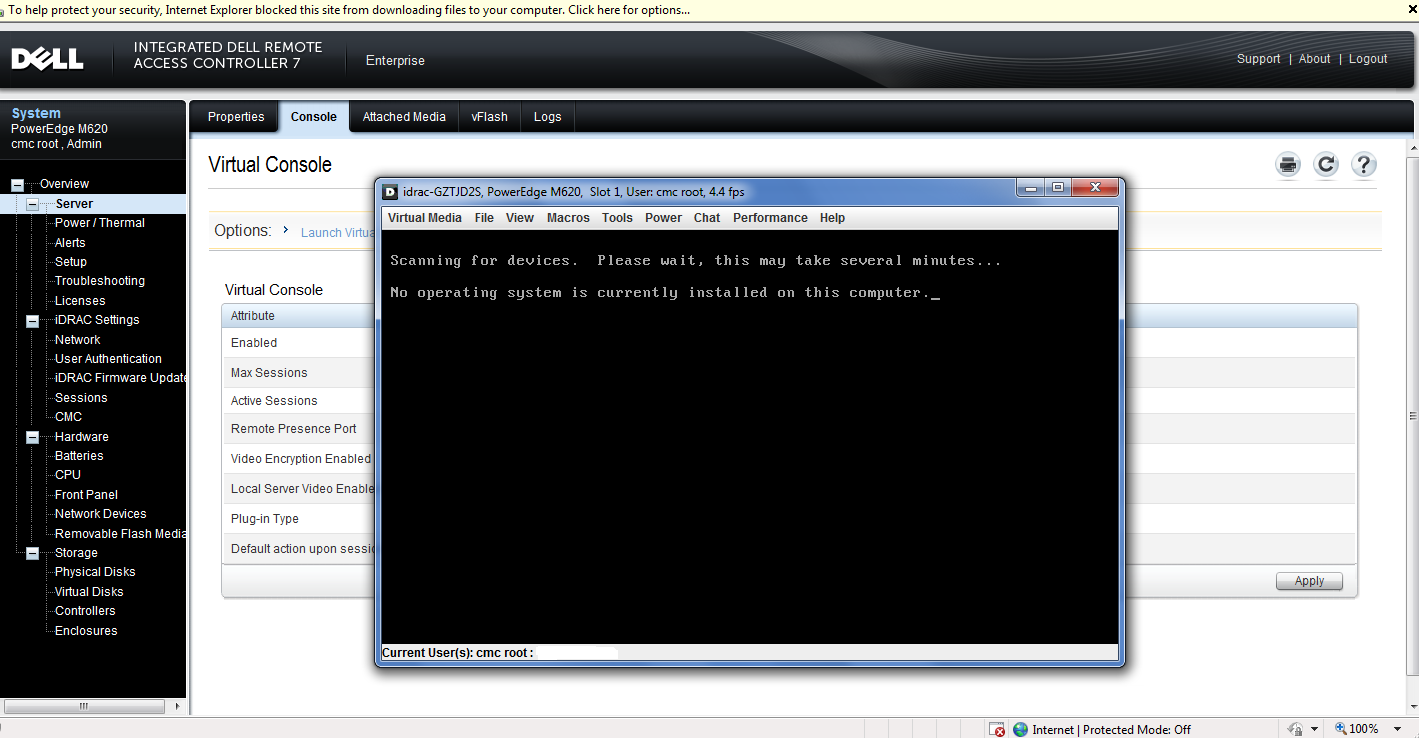Open the Tools menu

(617, 218)
